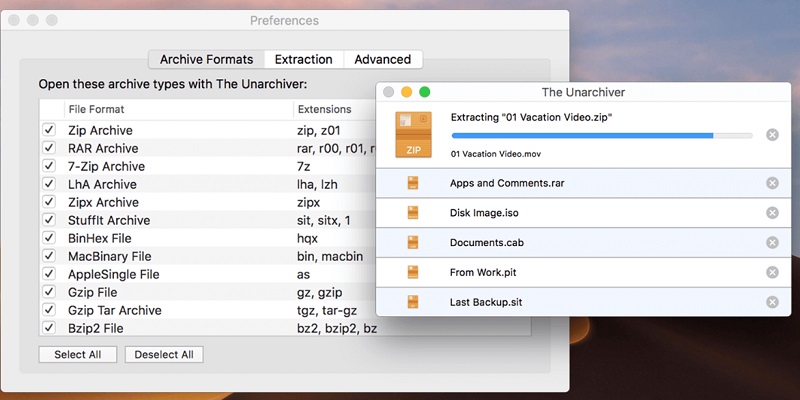Click the "lha, lzh" extensions cell

317,184
